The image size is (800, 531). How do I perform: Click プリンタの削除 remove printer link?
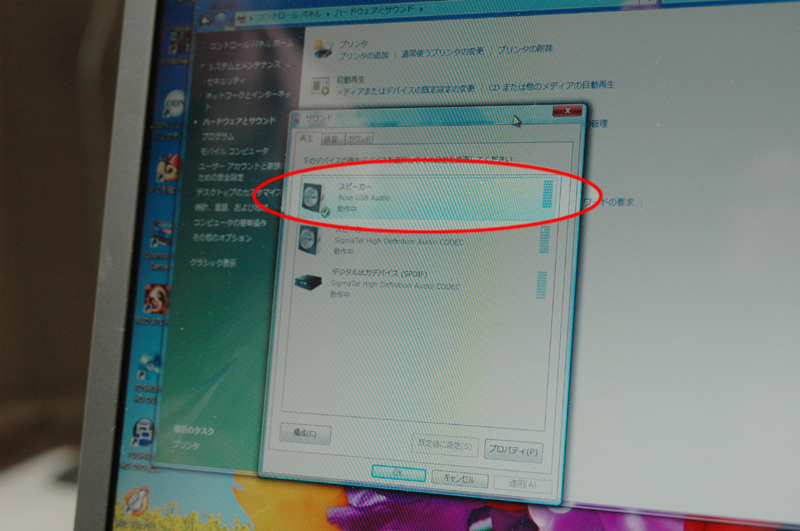pos(525,49)
